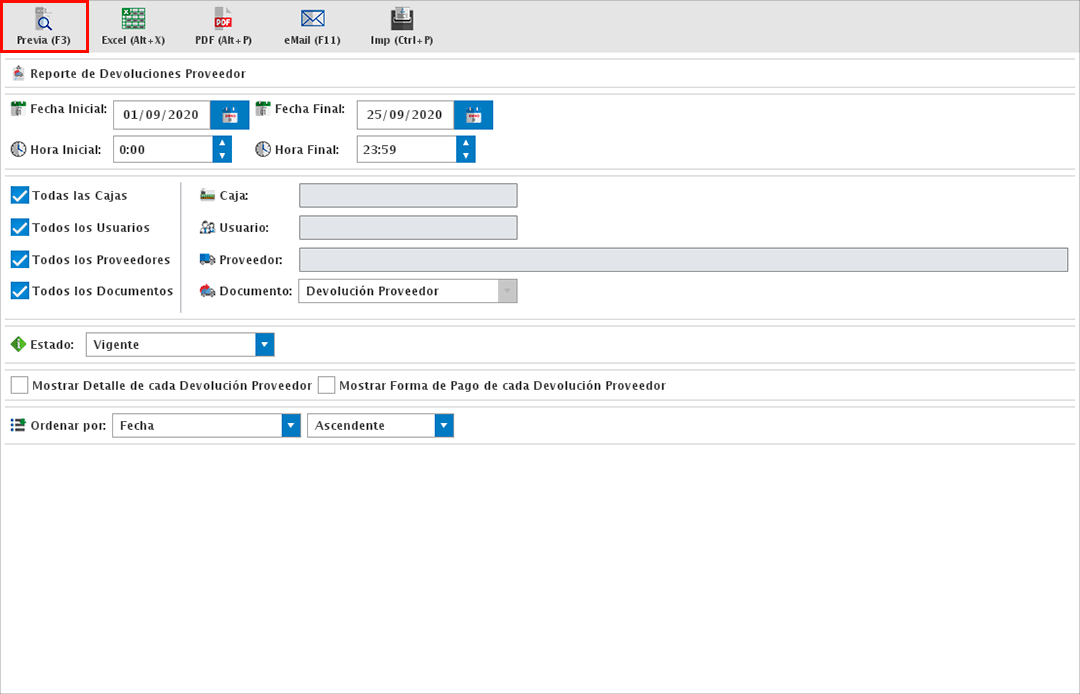Open the Fecha Inicial calendar picker
1080x694 pixels.
click(230, 115)
